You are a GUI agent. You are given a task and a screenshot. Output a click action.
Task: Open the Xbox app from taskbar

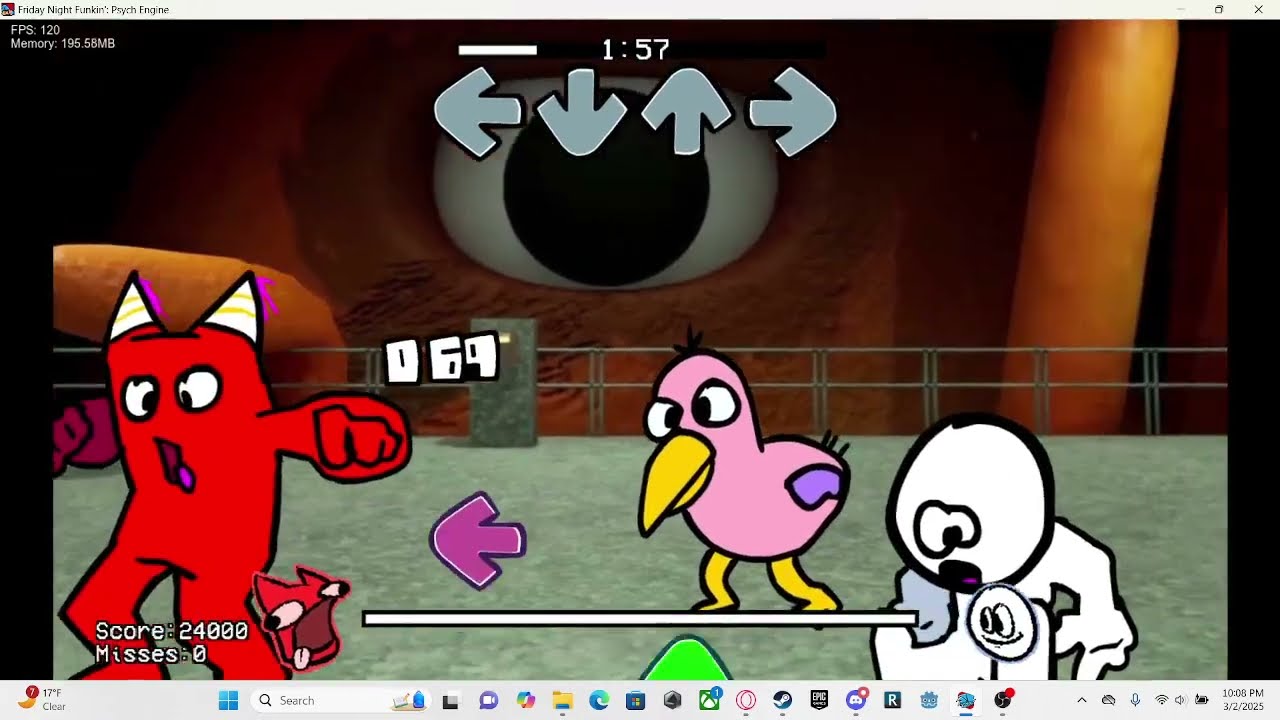click(709, 700)
